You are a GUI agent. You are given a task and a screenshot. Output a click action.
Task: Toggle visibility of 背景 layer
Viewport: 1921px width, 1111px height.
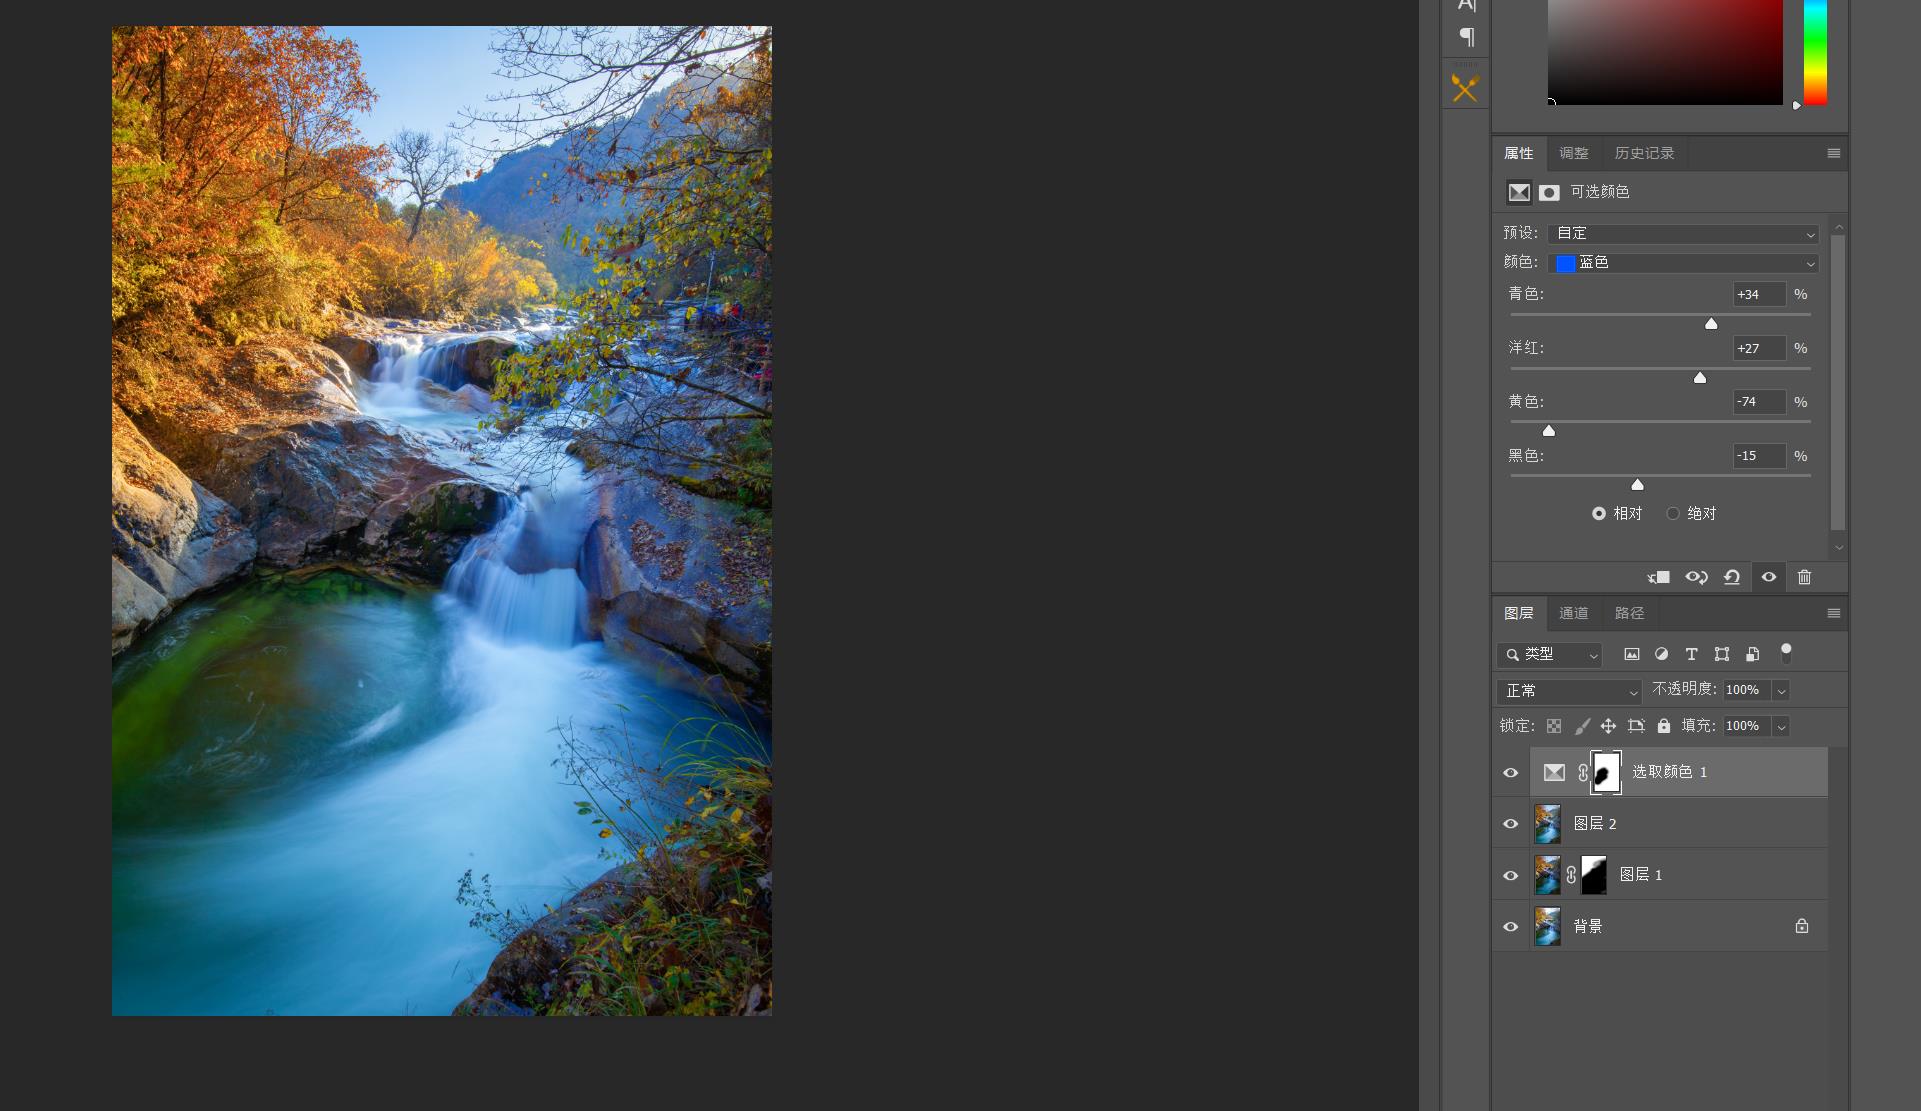coord(1511,927)
